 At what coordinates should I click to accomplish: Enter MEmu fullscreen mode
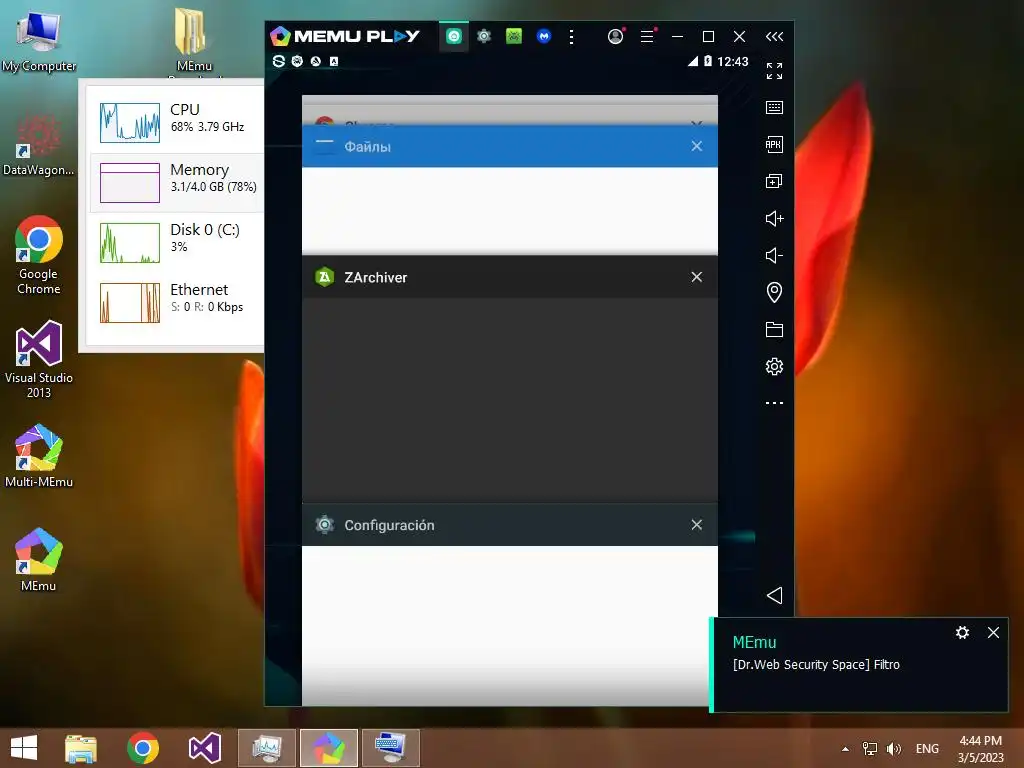click(x=775, y=71)
